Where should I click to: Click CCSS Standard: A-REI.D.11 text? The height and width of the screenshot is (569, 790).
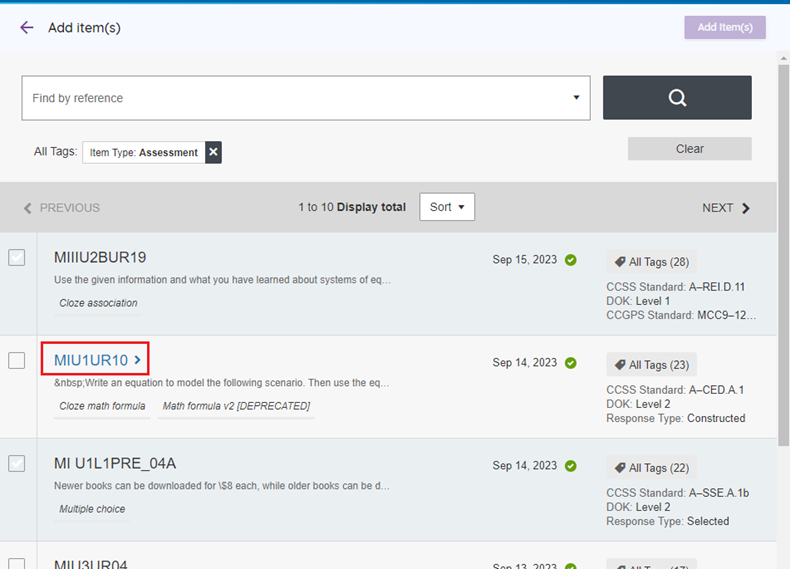point(675,287)
